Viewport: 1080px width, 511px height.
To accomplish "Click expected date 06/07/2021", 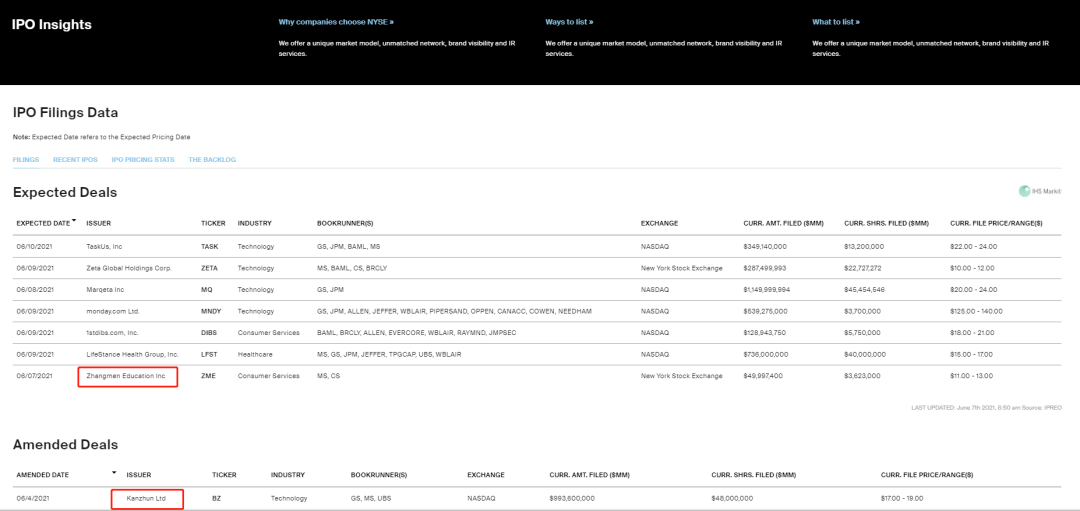I will click(x=34, y=376).
